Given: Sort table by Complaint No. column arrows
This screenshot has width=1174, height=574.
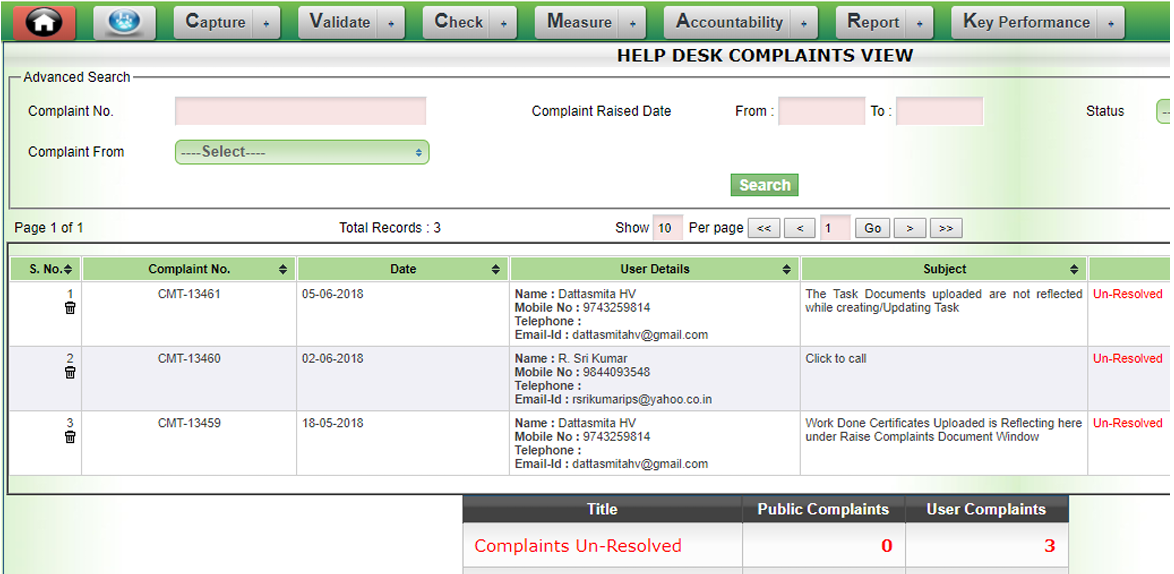Looking at the screenshot, I should pos(283,270).
